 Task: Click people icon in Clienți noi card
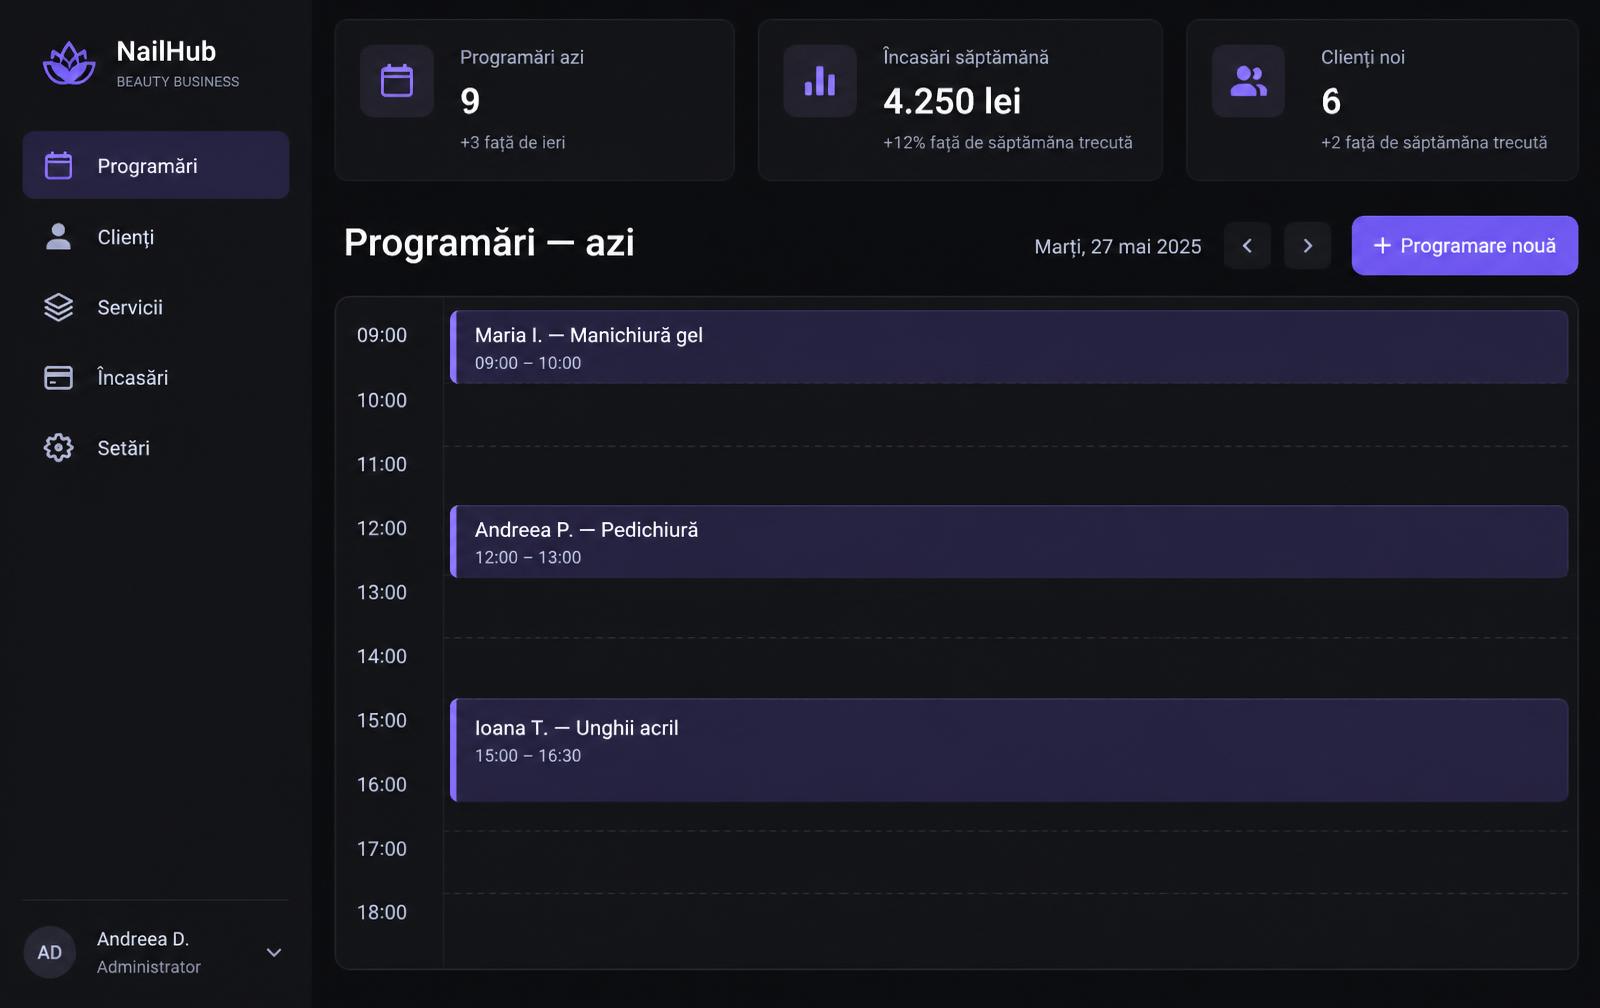tap(1248, 81)
